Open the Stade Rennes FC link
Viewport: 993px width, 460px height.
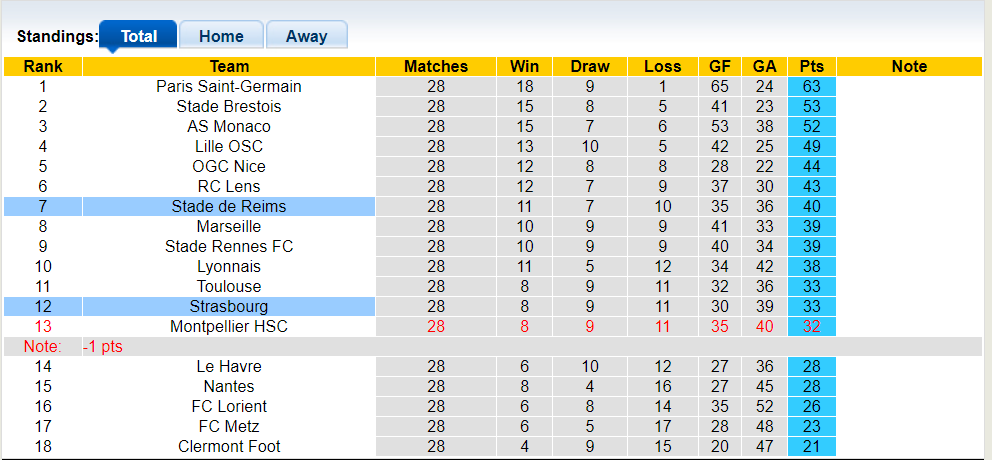(229, 247)
